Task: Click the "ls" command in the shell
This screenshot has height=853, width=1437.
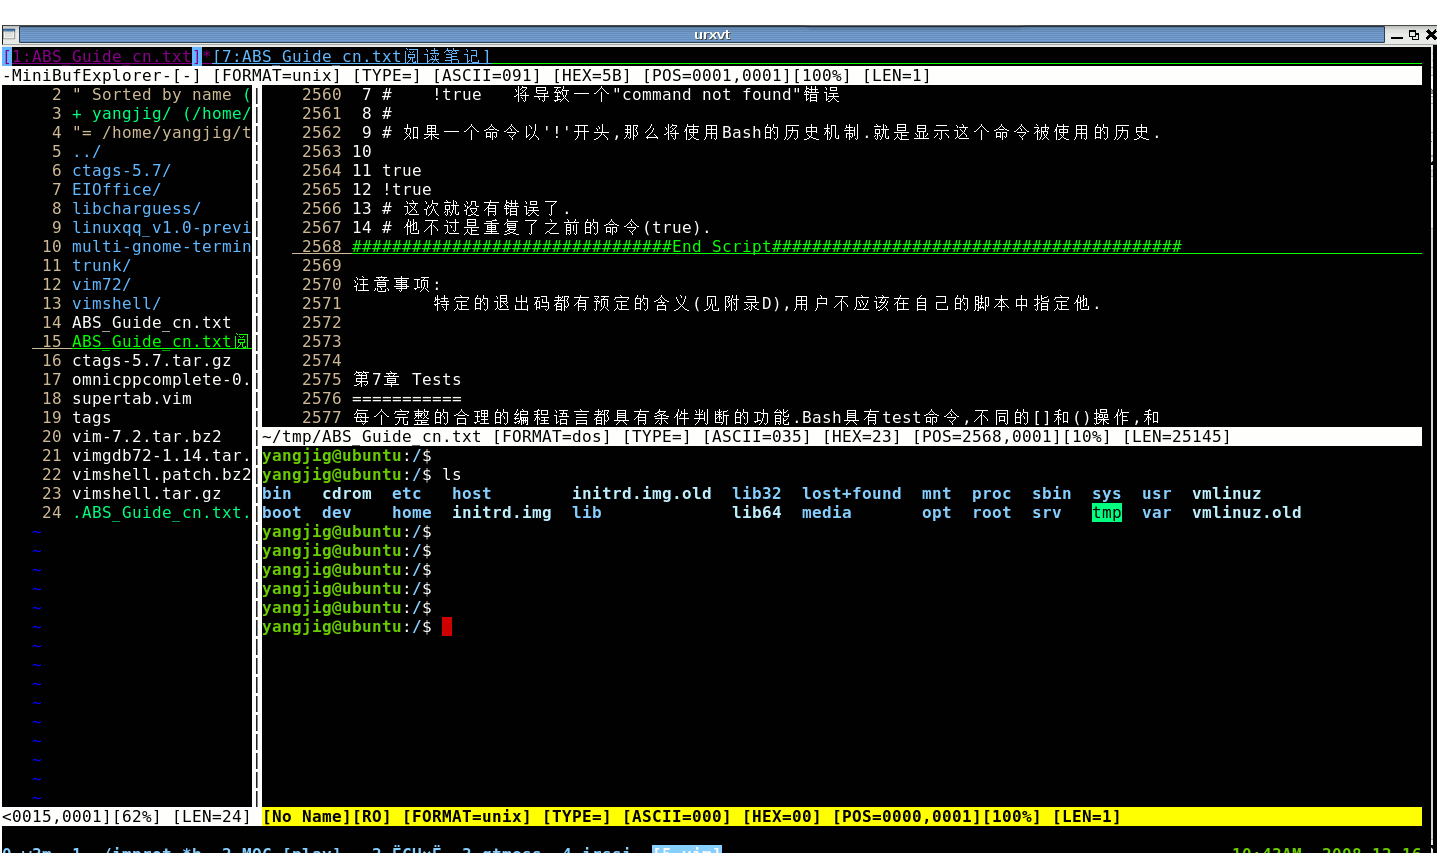Action: click(452, 474)
